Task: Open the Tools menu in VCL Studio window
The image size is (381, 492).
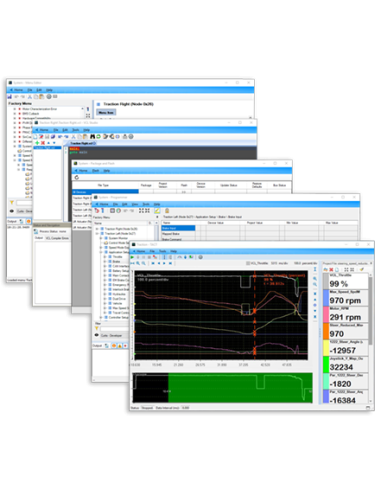Action: coord(76,130)
